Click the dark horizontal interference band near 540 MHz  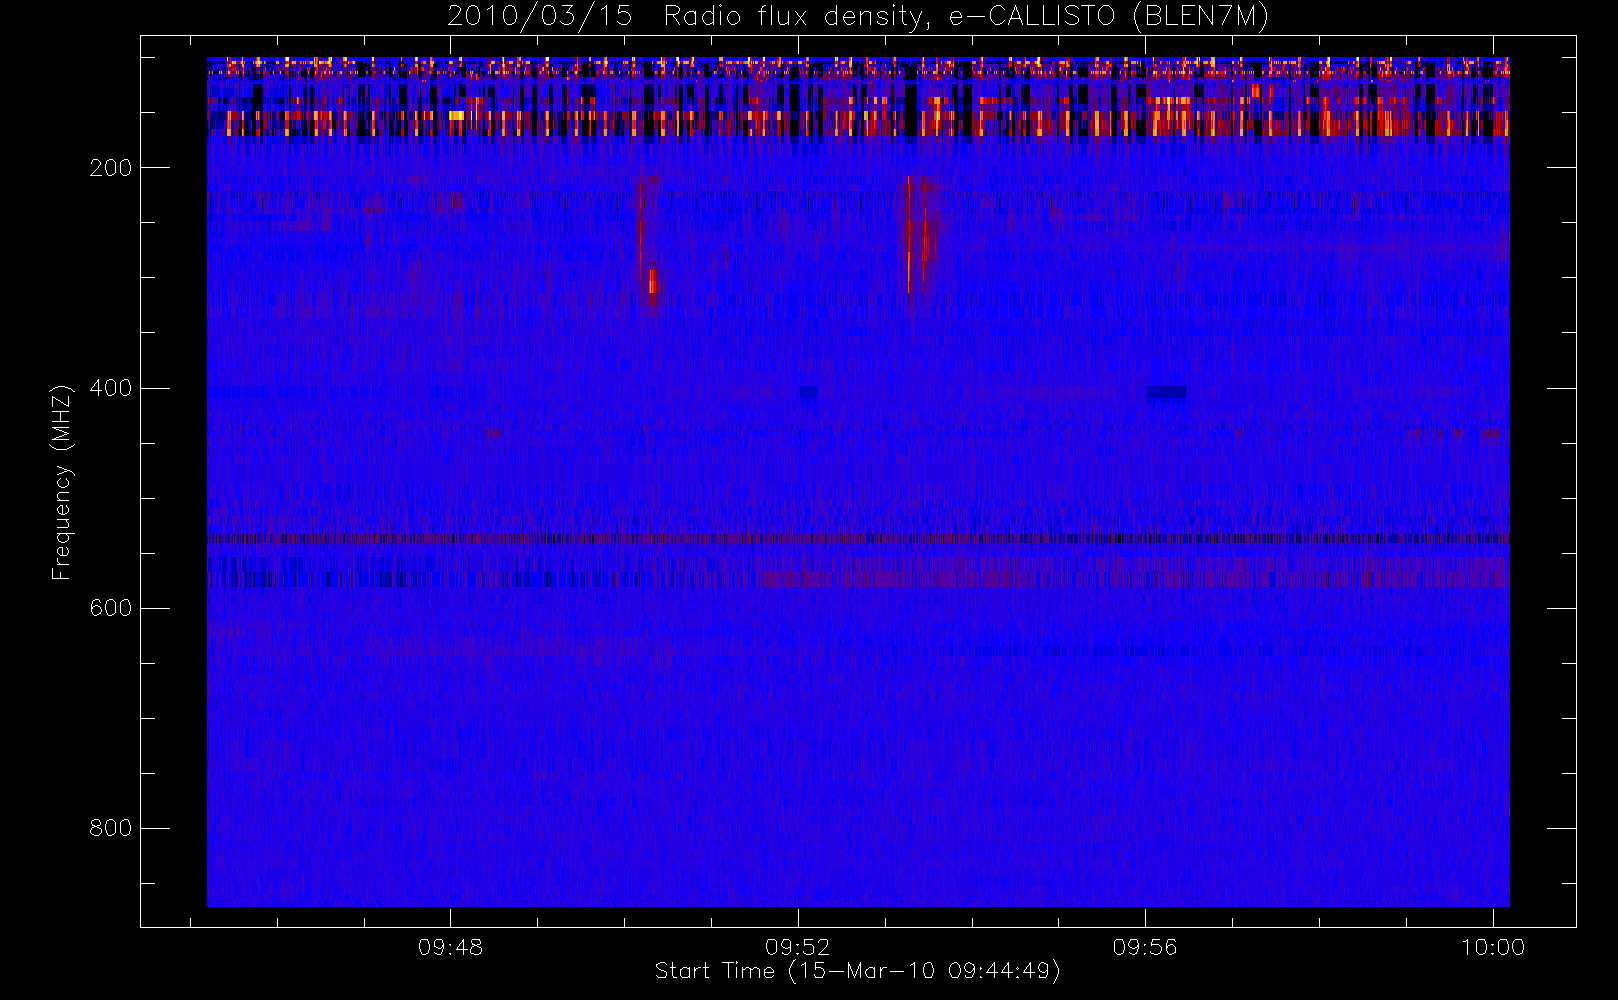(x=858, y=539)
